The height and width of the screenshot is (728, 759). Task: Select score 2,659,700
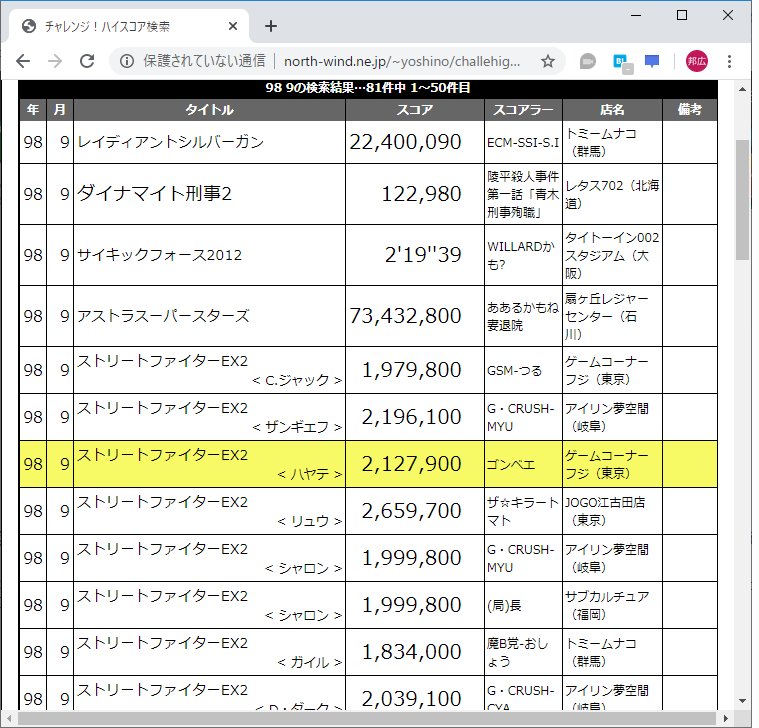(x=411, y=511)
